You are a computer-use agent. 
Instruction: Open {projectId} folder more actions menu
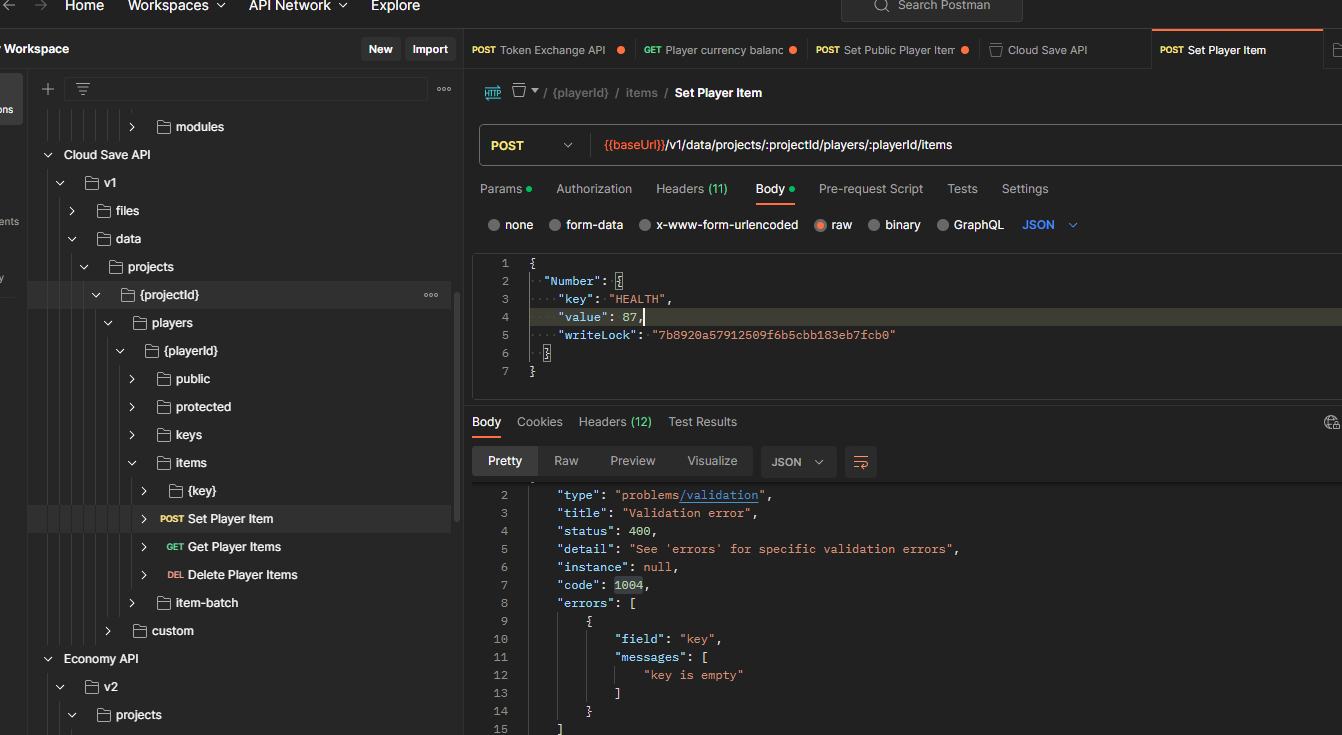(x=431, y=295)
